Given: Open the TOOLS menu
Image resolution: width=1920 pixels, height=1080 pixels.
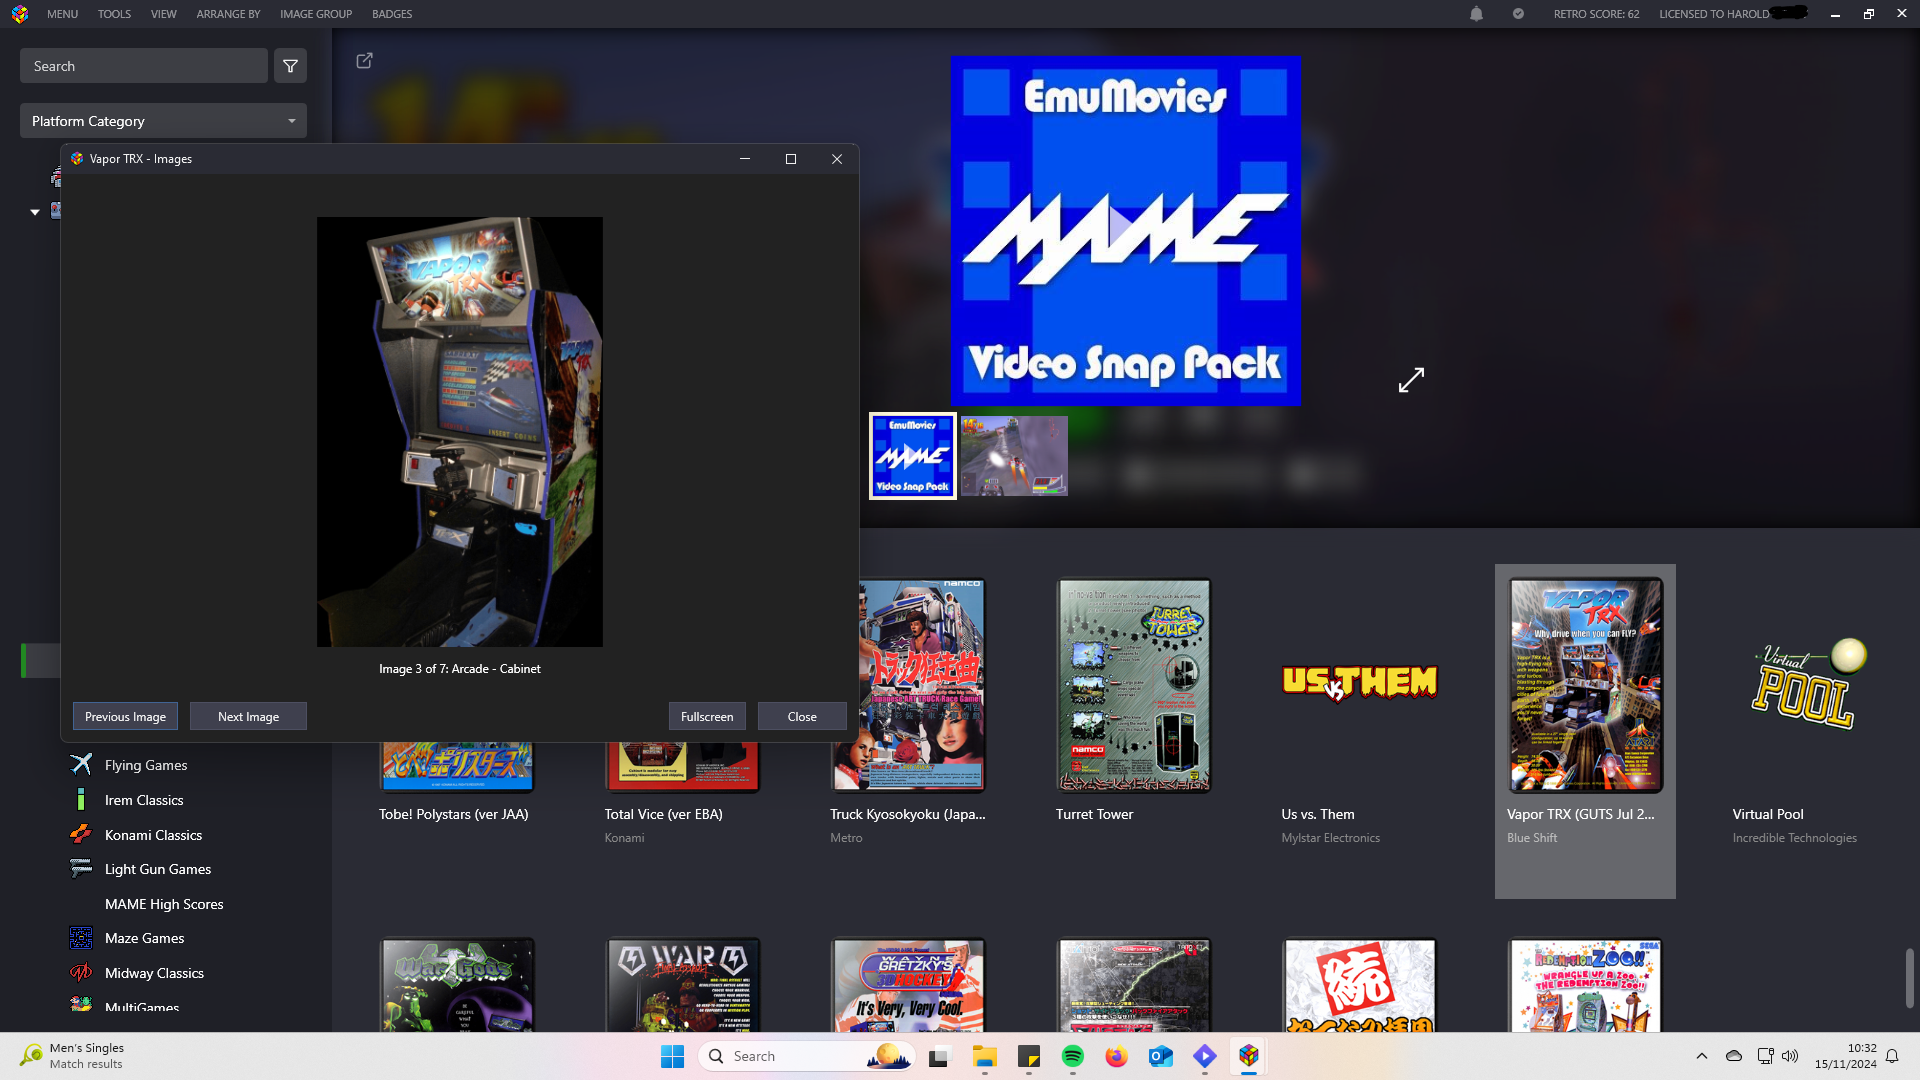Looking at the screenshot, I should click(114, 14).
